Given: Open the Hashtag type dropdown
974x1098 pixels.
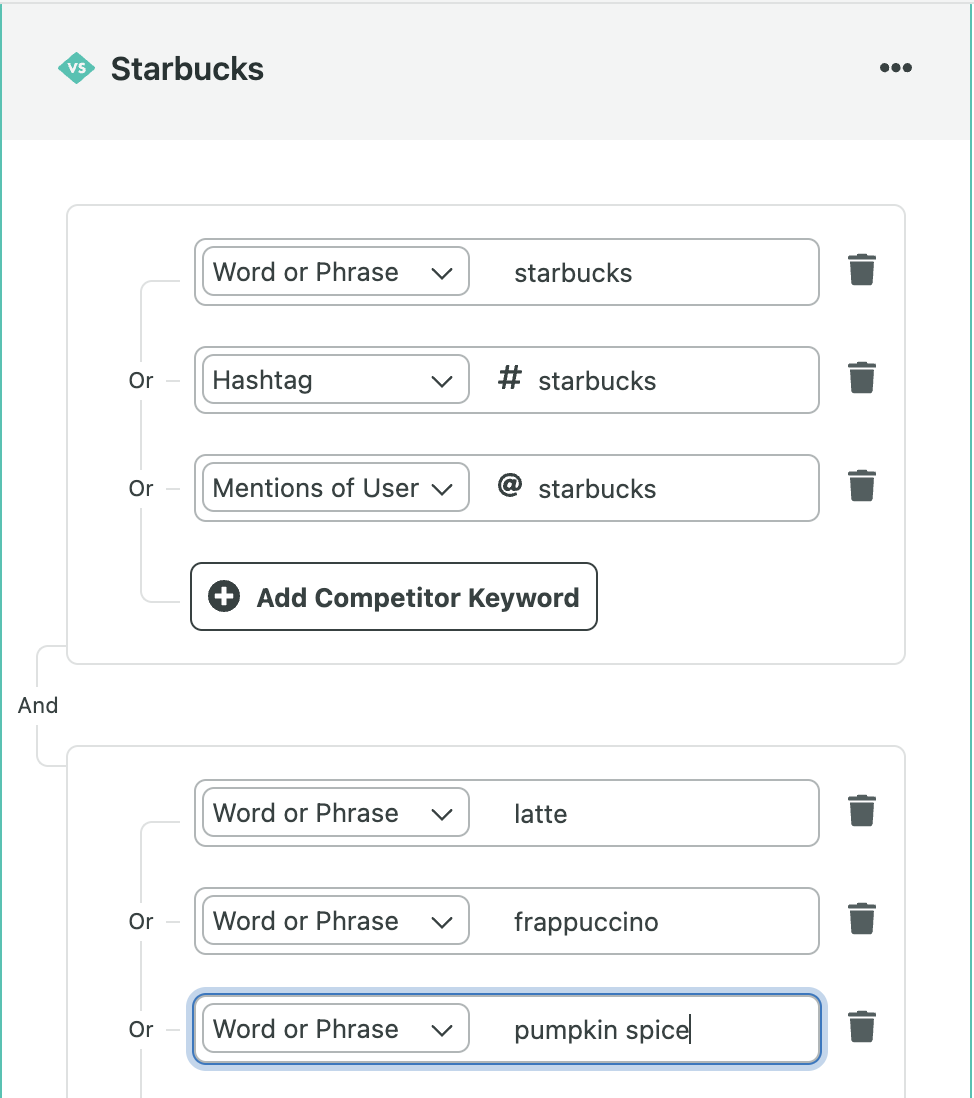Looking at the screenshot, I should point(335,380).
